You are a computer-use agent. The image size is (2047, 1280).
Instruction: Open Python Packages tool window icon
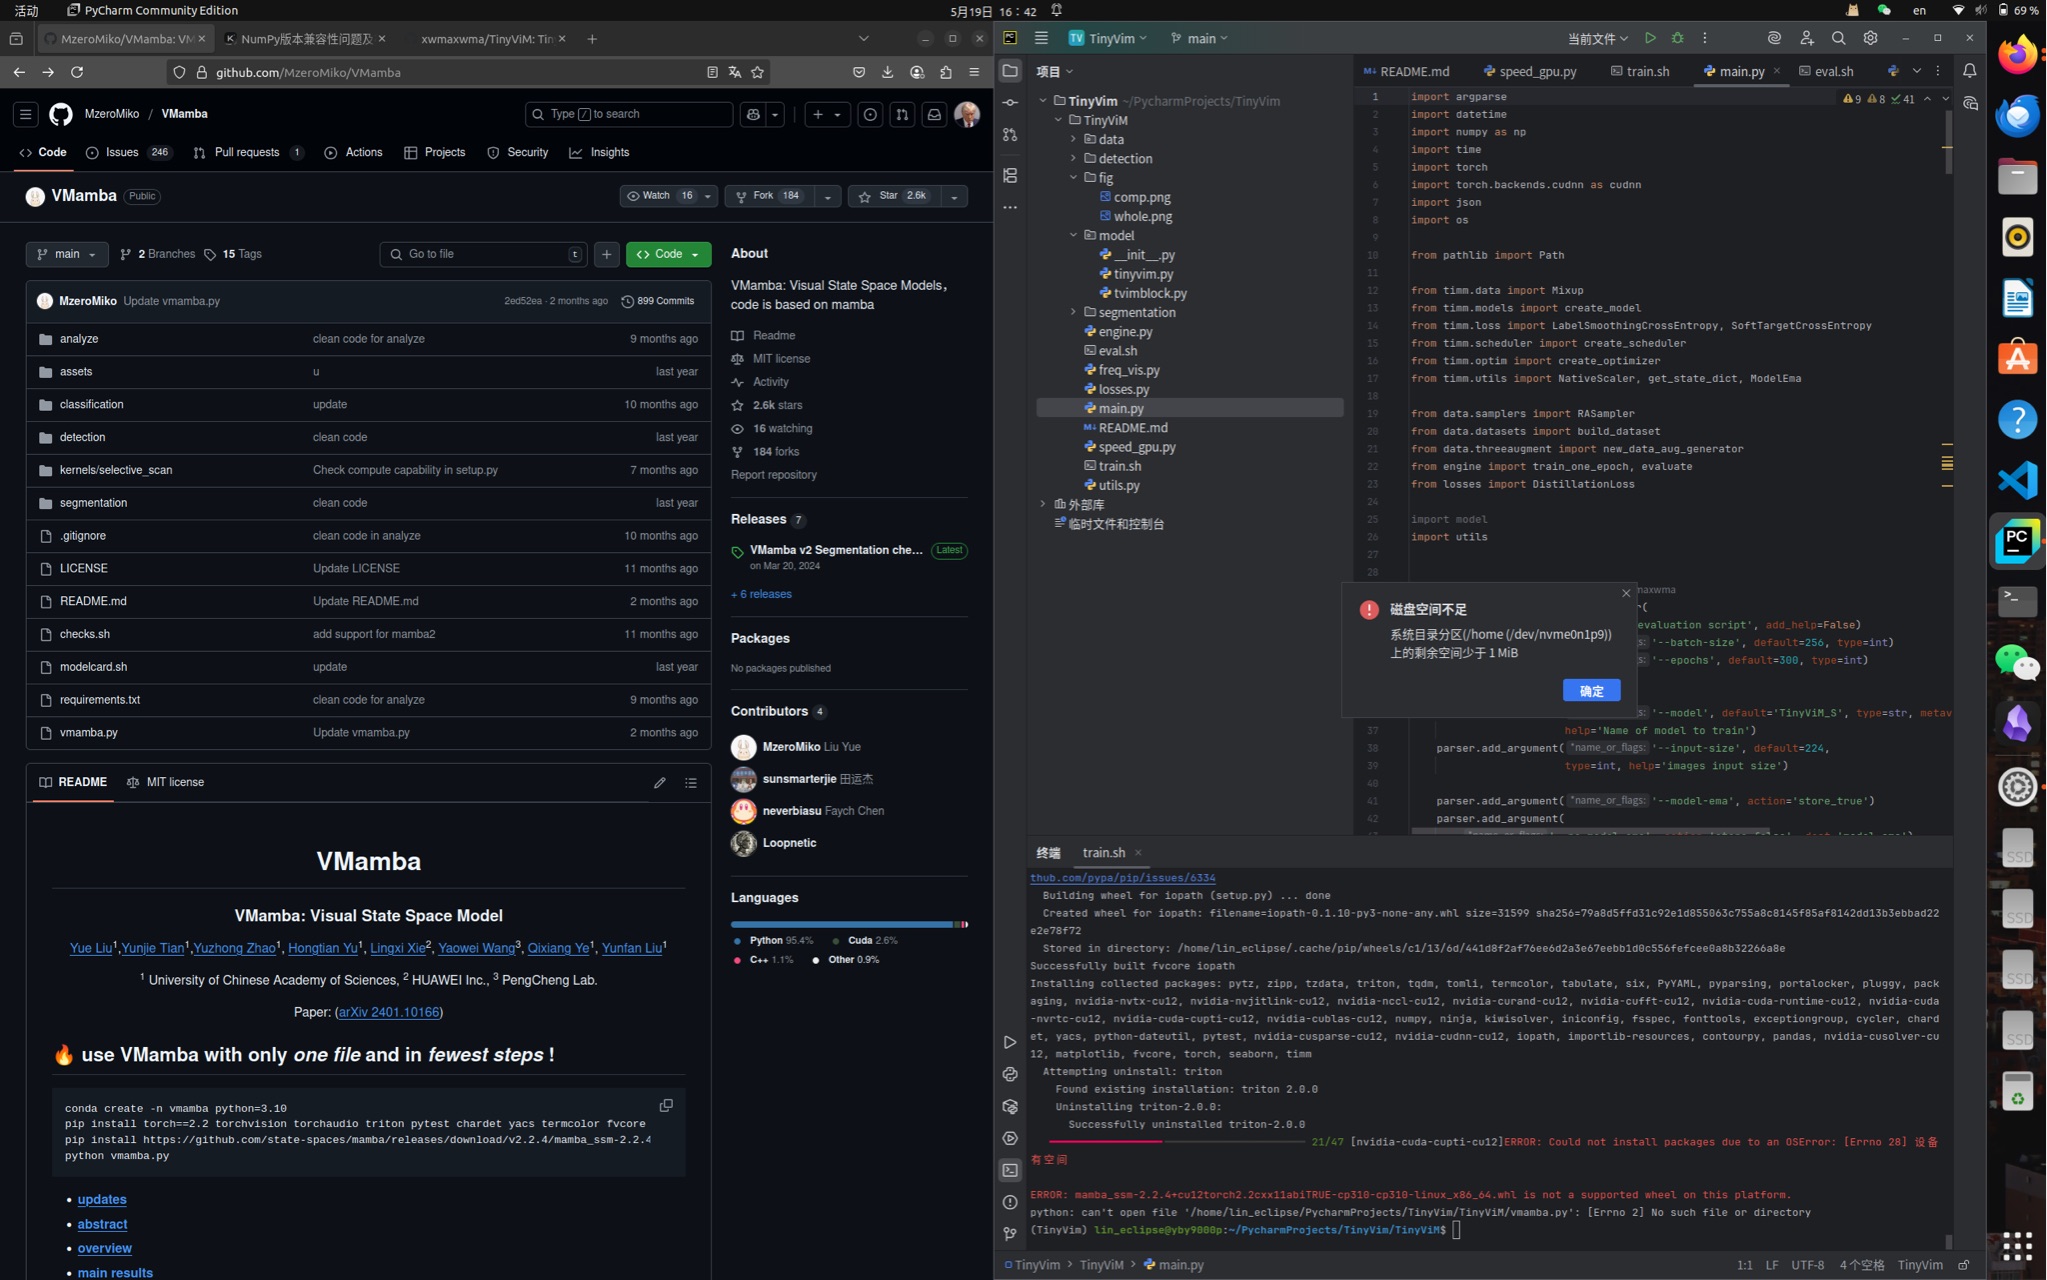click(1010, 1106)
